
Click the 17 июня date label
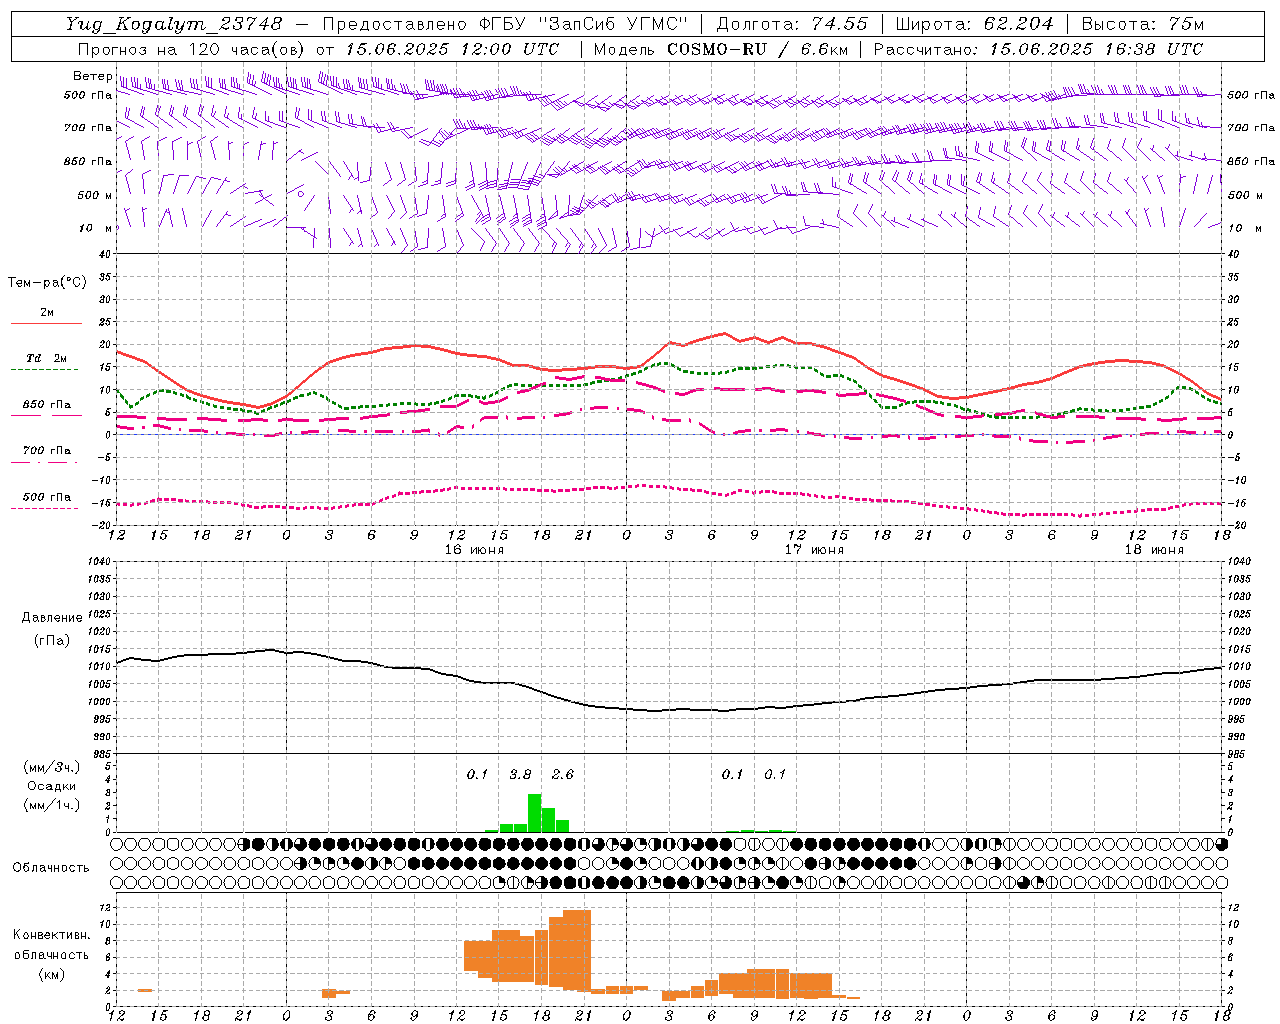point(814,550)
